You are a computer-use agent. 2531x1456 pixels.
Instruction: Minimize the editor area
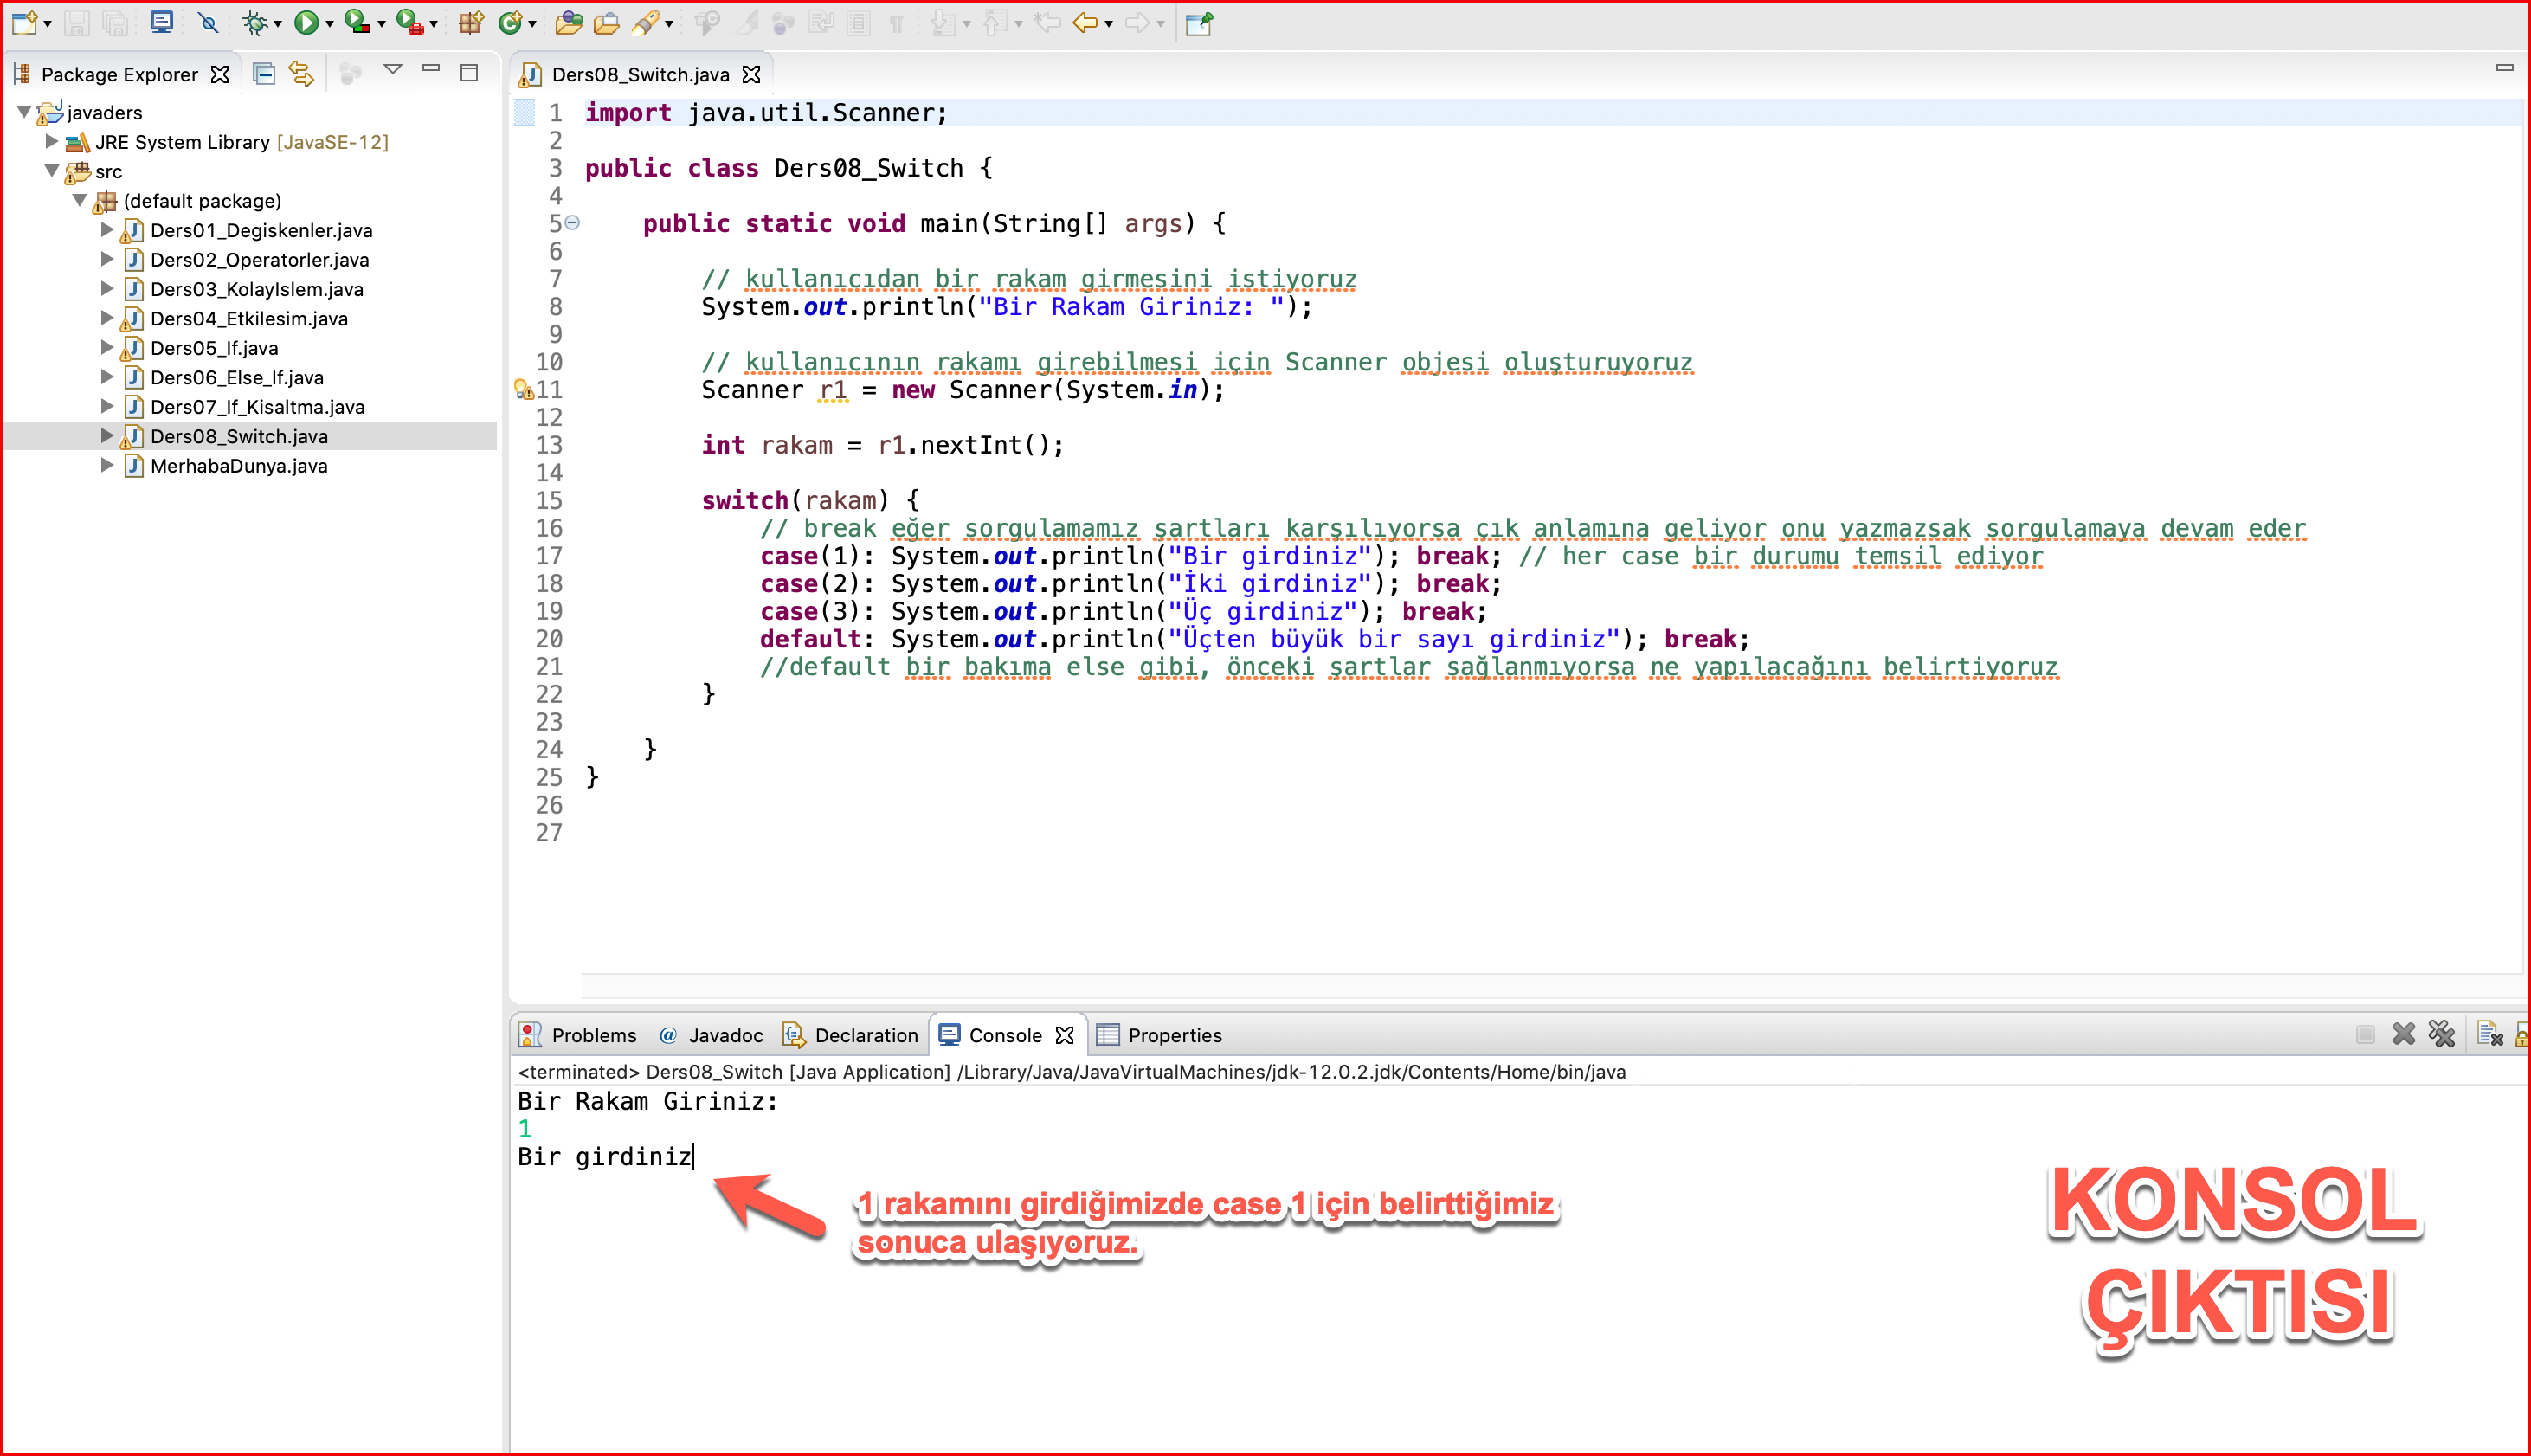coord(2504,68)
